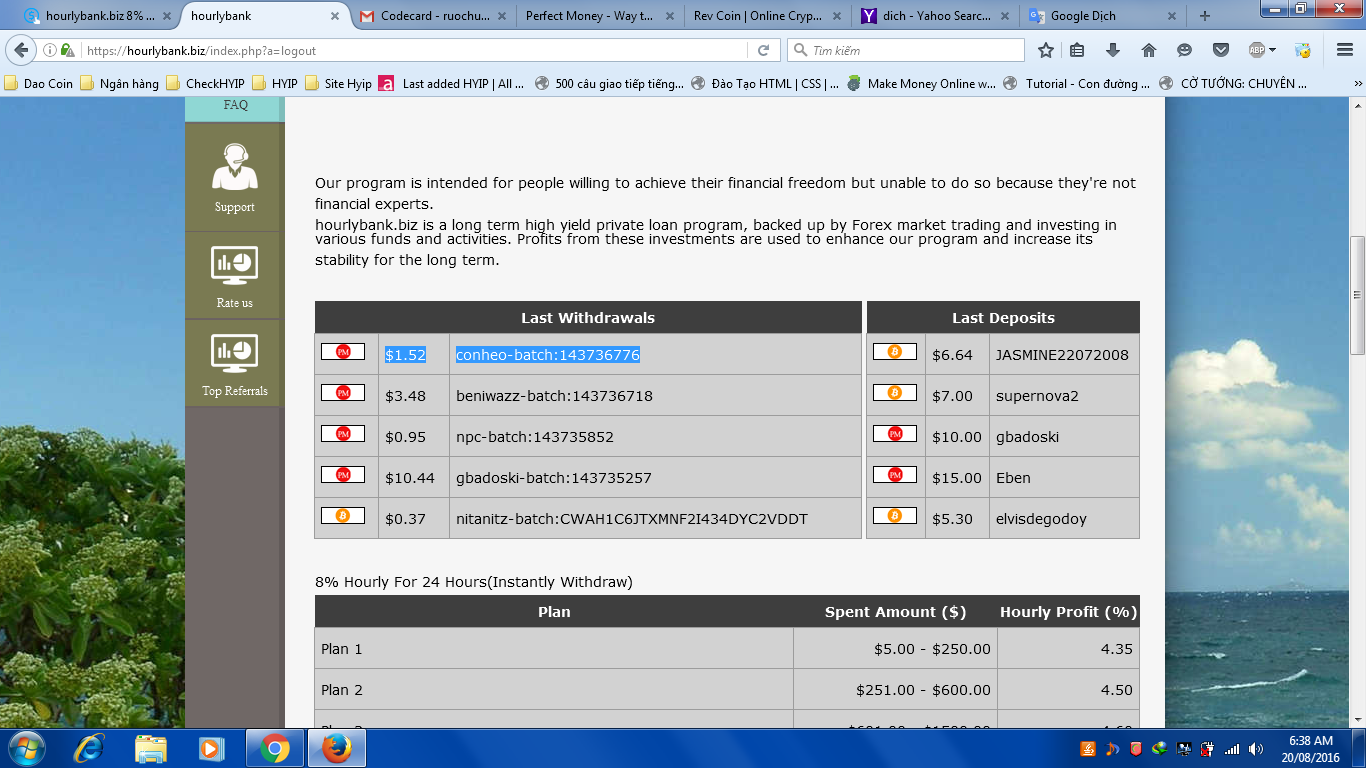
Task: Click the $10.44 withdrawal amount
Action: tap(410, 478)
